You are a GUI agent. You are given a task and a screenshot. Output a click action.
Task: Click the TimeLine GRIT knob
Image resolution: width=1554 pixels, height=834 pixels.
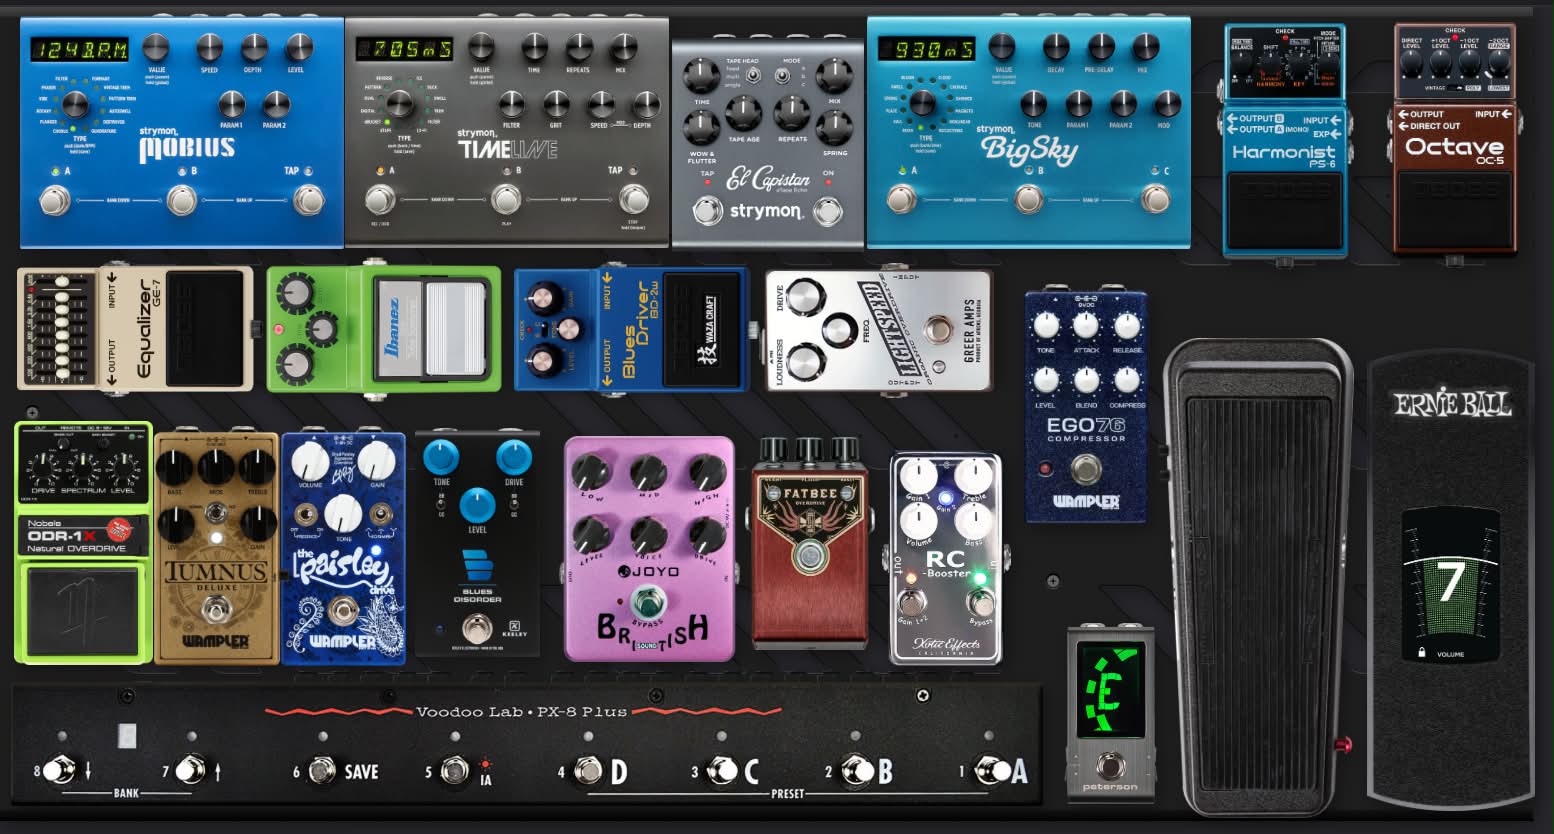click(555, 103)
